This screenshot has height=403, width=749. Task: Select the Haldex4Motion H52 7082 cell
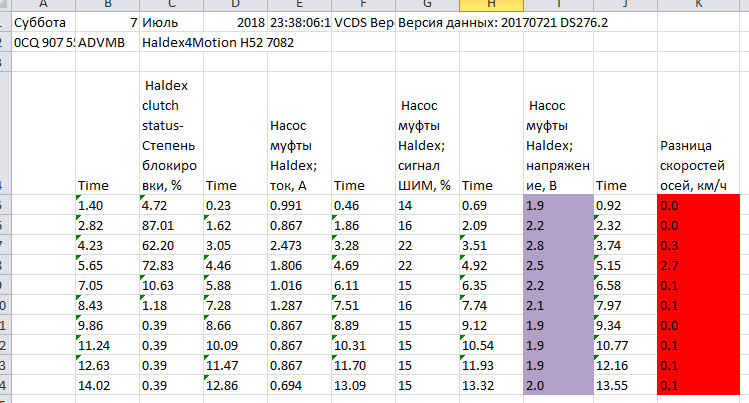(218, 42)
